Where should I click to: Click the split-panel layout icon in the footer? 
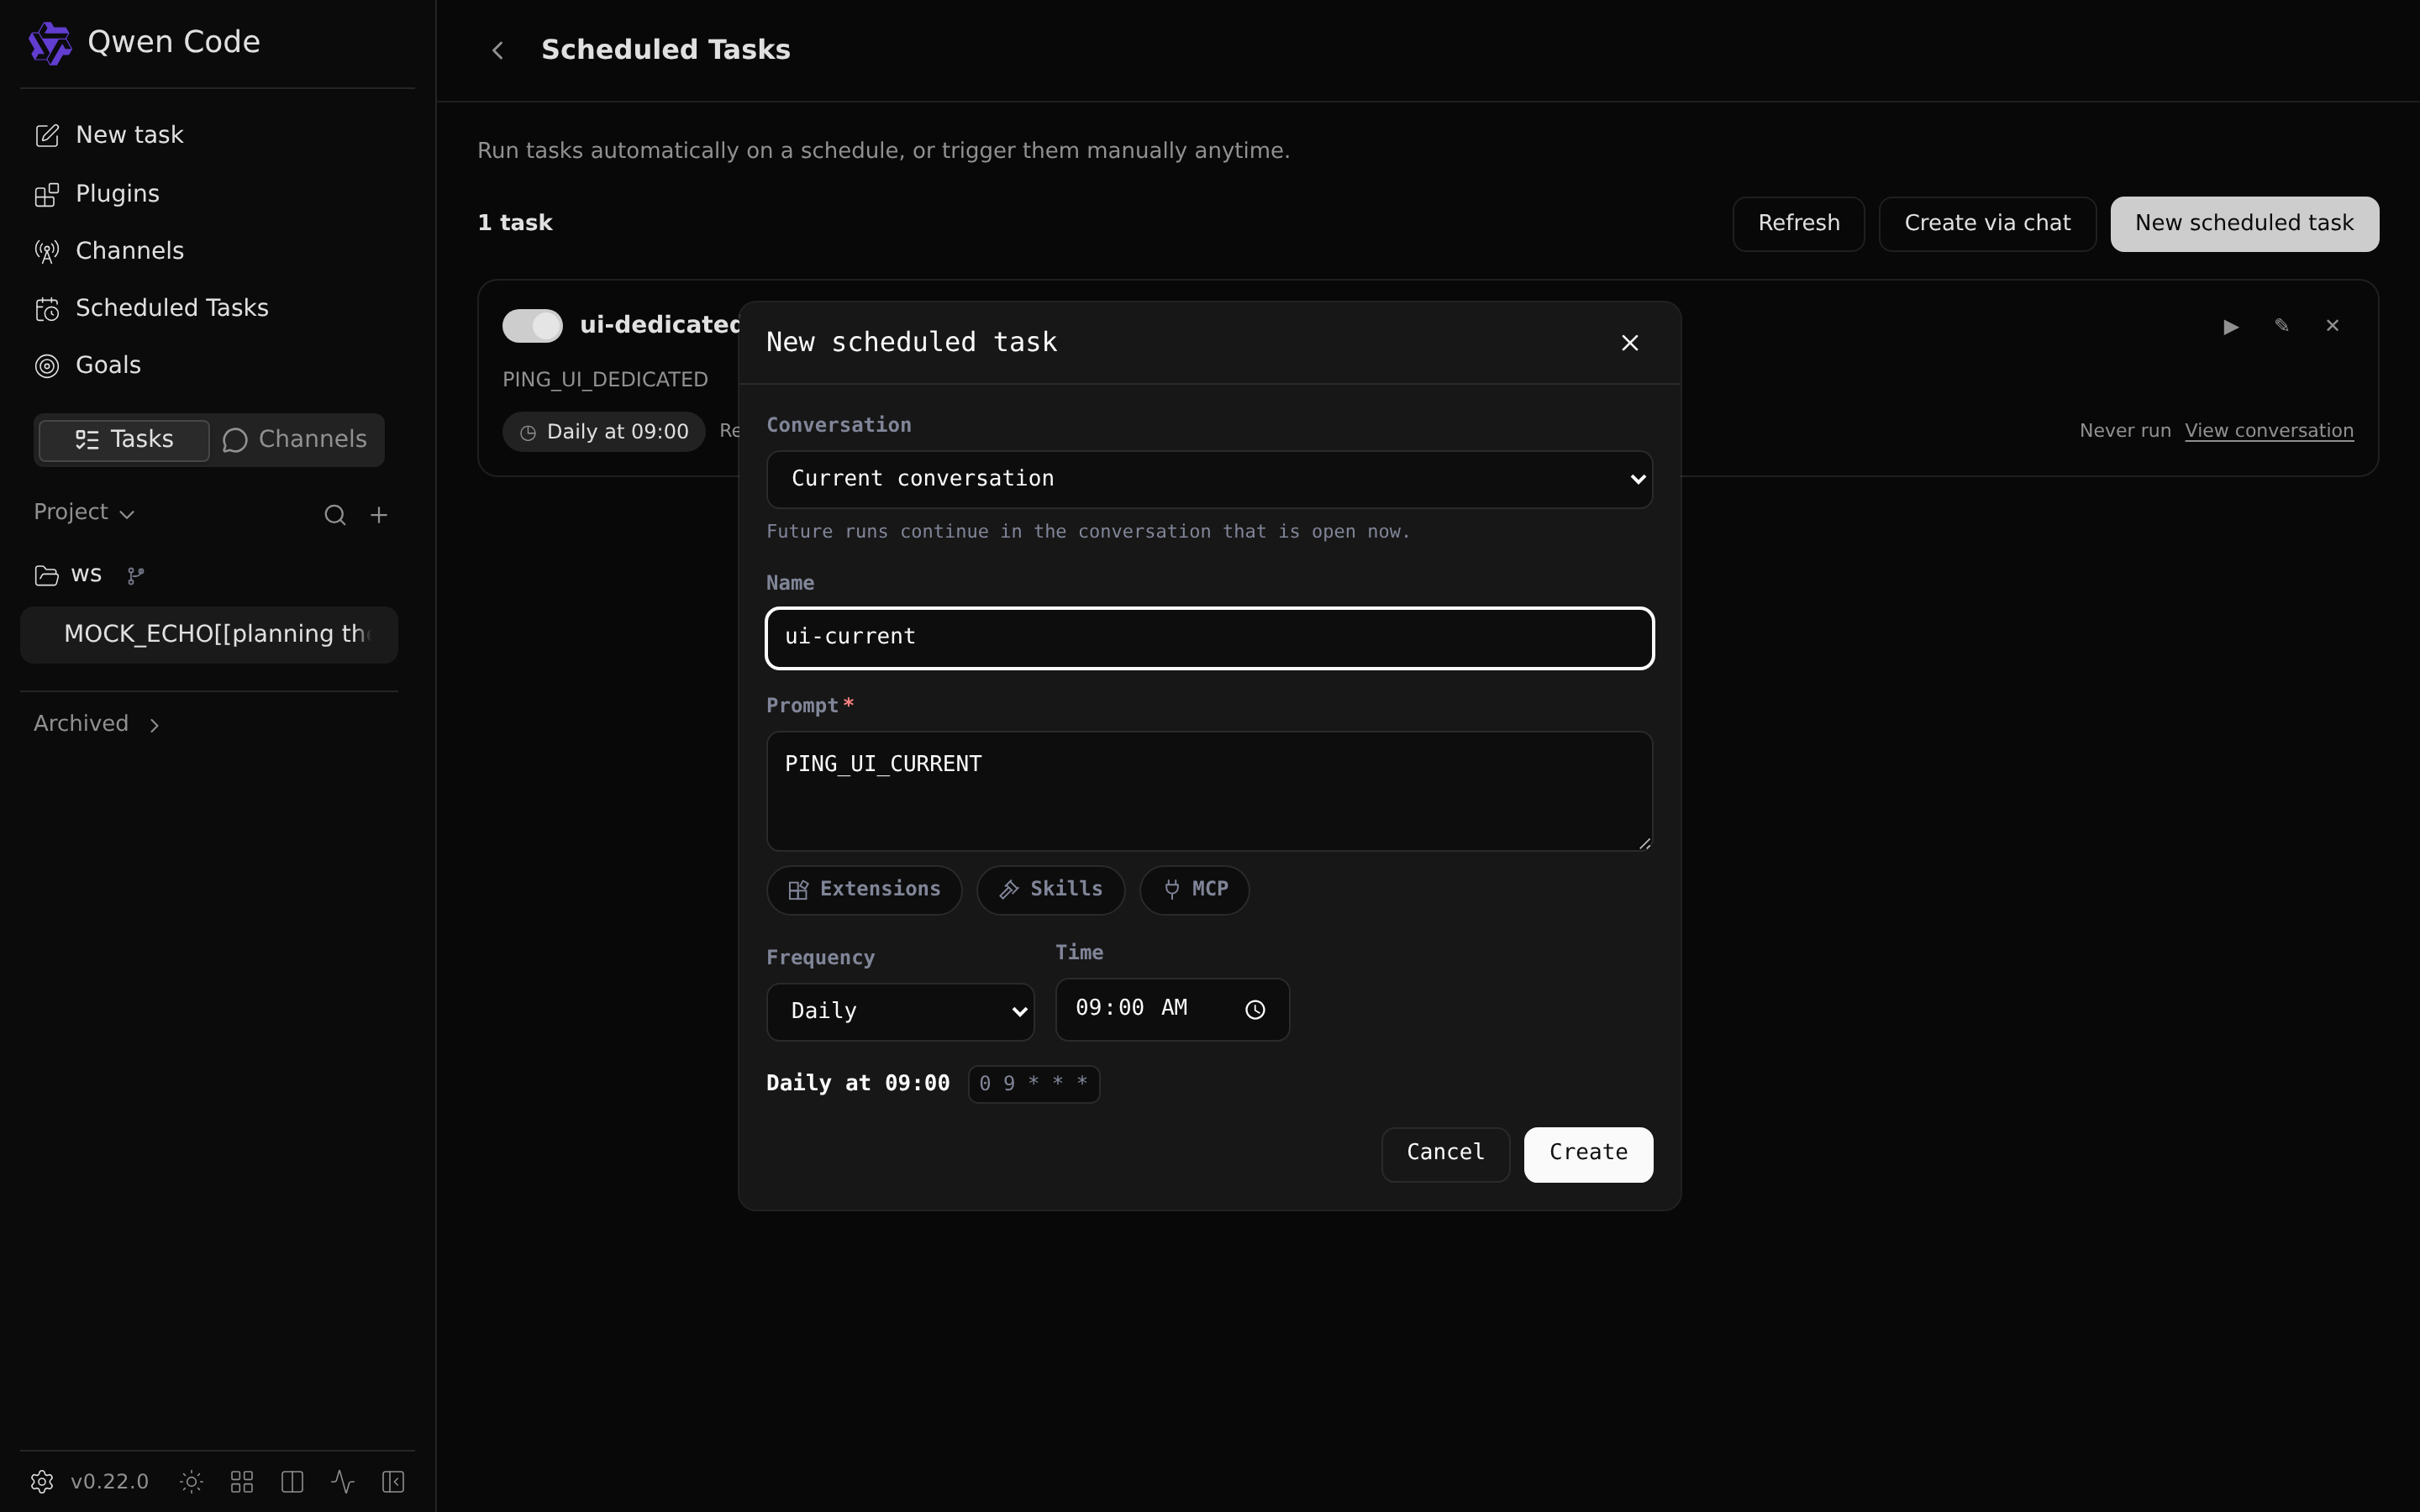click(x=292, y=1481)
